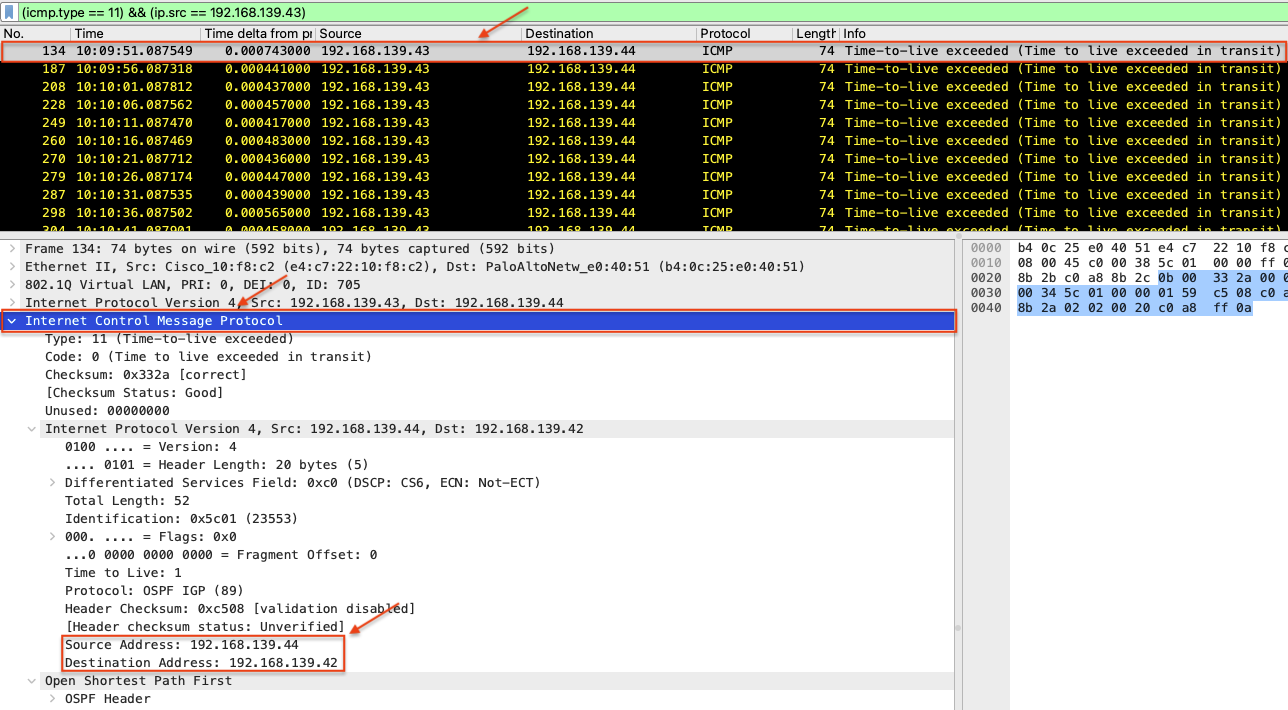The width and height of the screenshot is (1288, 710).
Task: Select the Type: 11 field line
Action: click(x=155, y=339)
